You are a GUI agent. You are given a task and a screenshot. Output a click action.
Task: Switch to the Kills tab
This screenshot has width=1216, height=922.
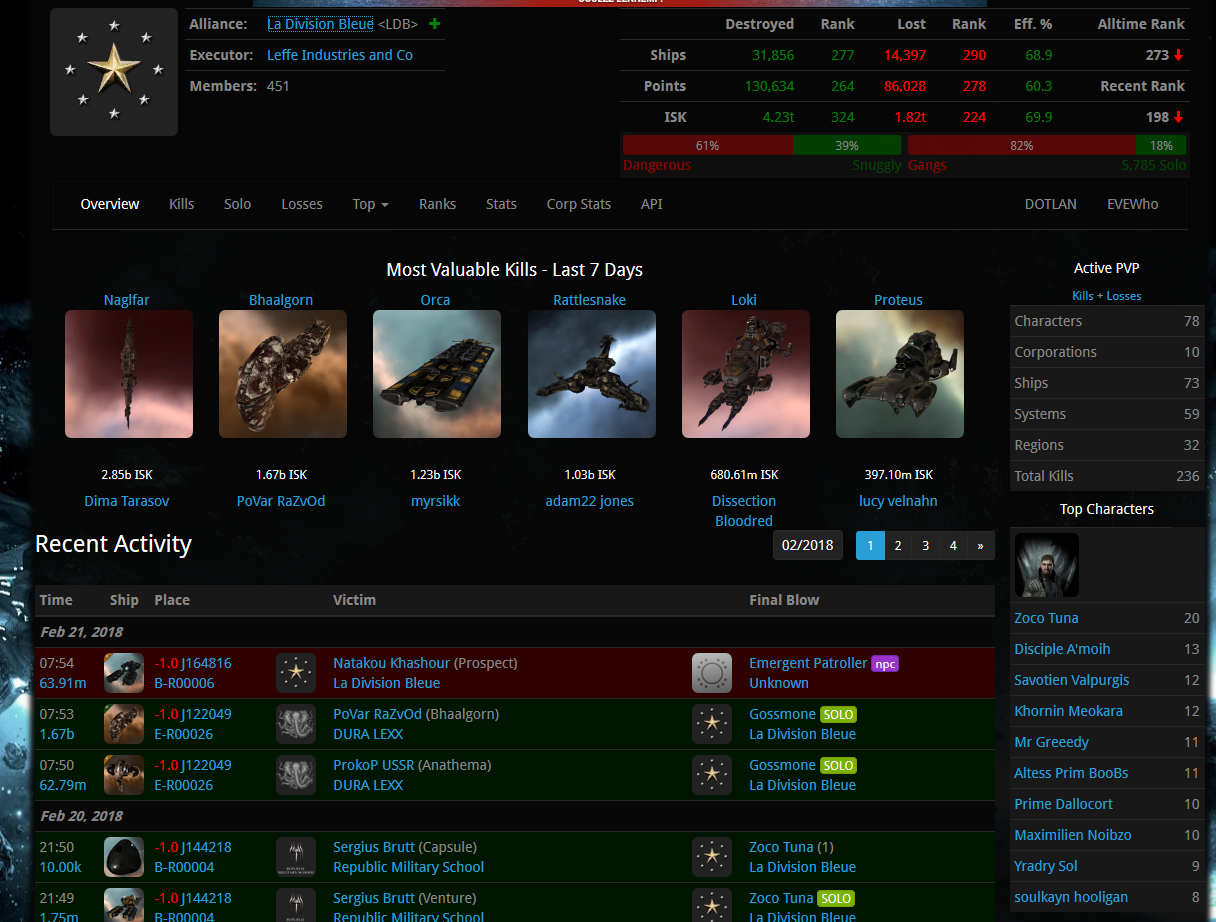click(182, 204)
